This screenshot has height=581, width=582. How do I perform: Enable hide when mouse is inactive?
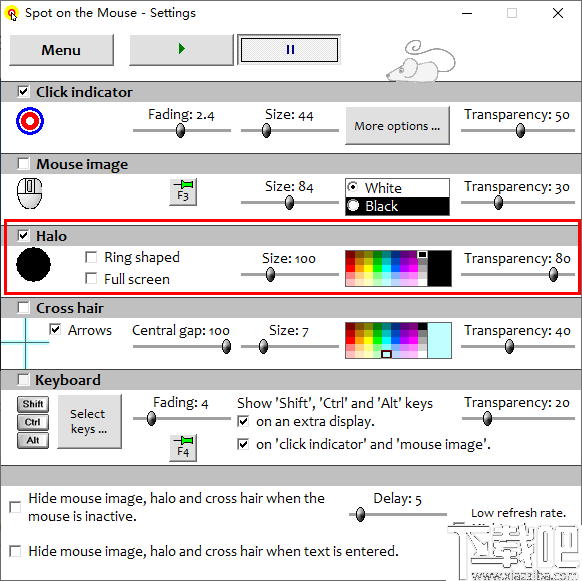pos(15,507)
